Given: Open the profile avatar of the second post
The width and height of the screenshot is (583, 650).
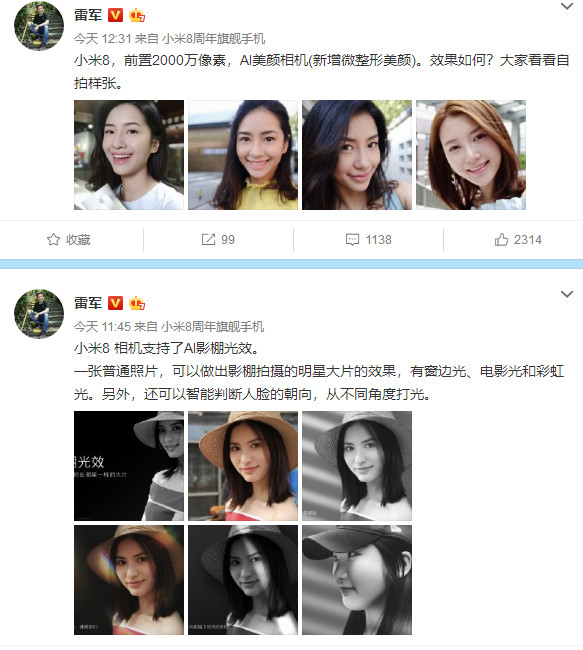Looking at the screenshot, I should 39,314.
